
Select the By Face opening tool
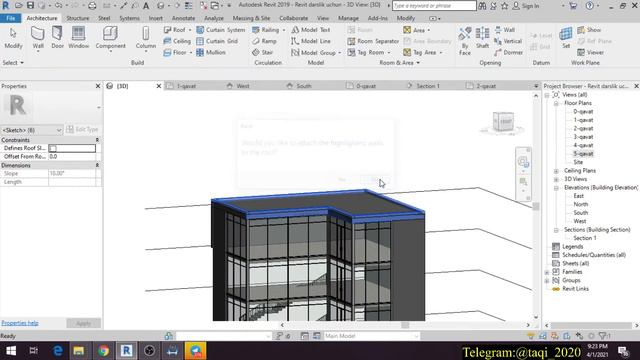tap(464, 41)
